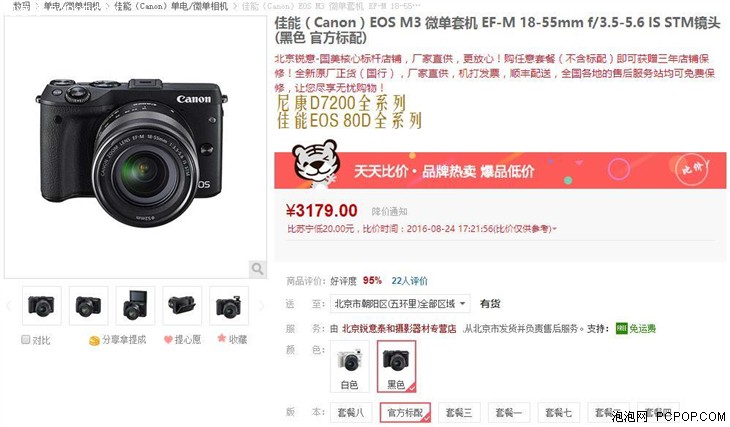Click the heart icon for 提心愿

pyautogui.click(x=168, y=340)
